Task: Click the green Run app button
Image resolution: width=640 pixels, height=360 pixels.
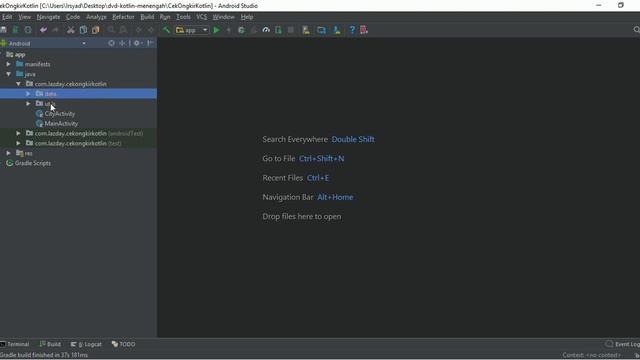Action: pyautogui.click(x=217, y=30)
